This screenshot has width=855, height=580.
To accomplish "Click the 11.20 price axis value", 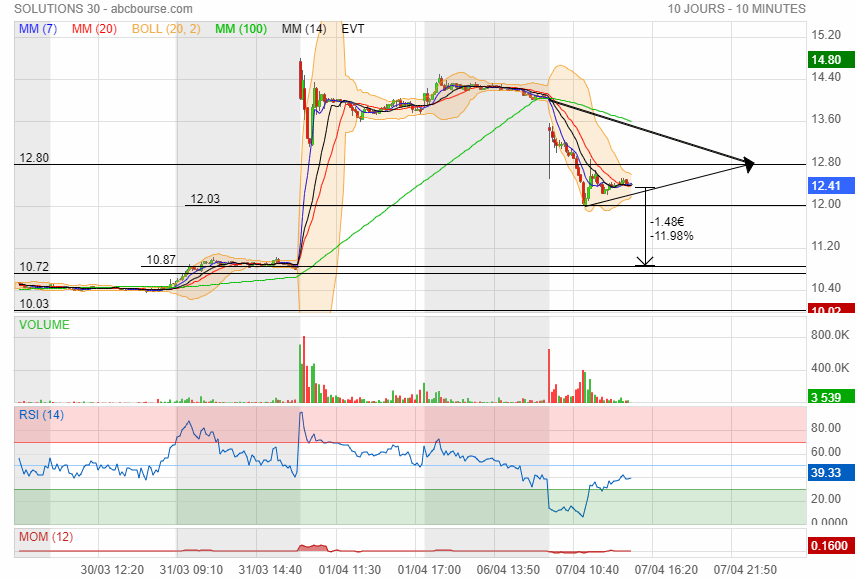I will coord(826,246).
